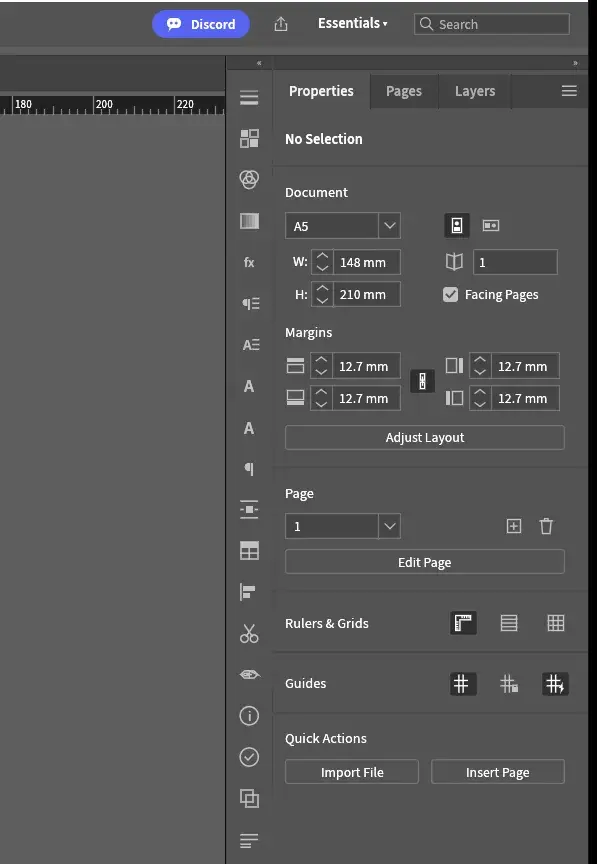The image size is (597, 864).
Task: Click the Adjust Layout button
Action: tap(424, 438)
